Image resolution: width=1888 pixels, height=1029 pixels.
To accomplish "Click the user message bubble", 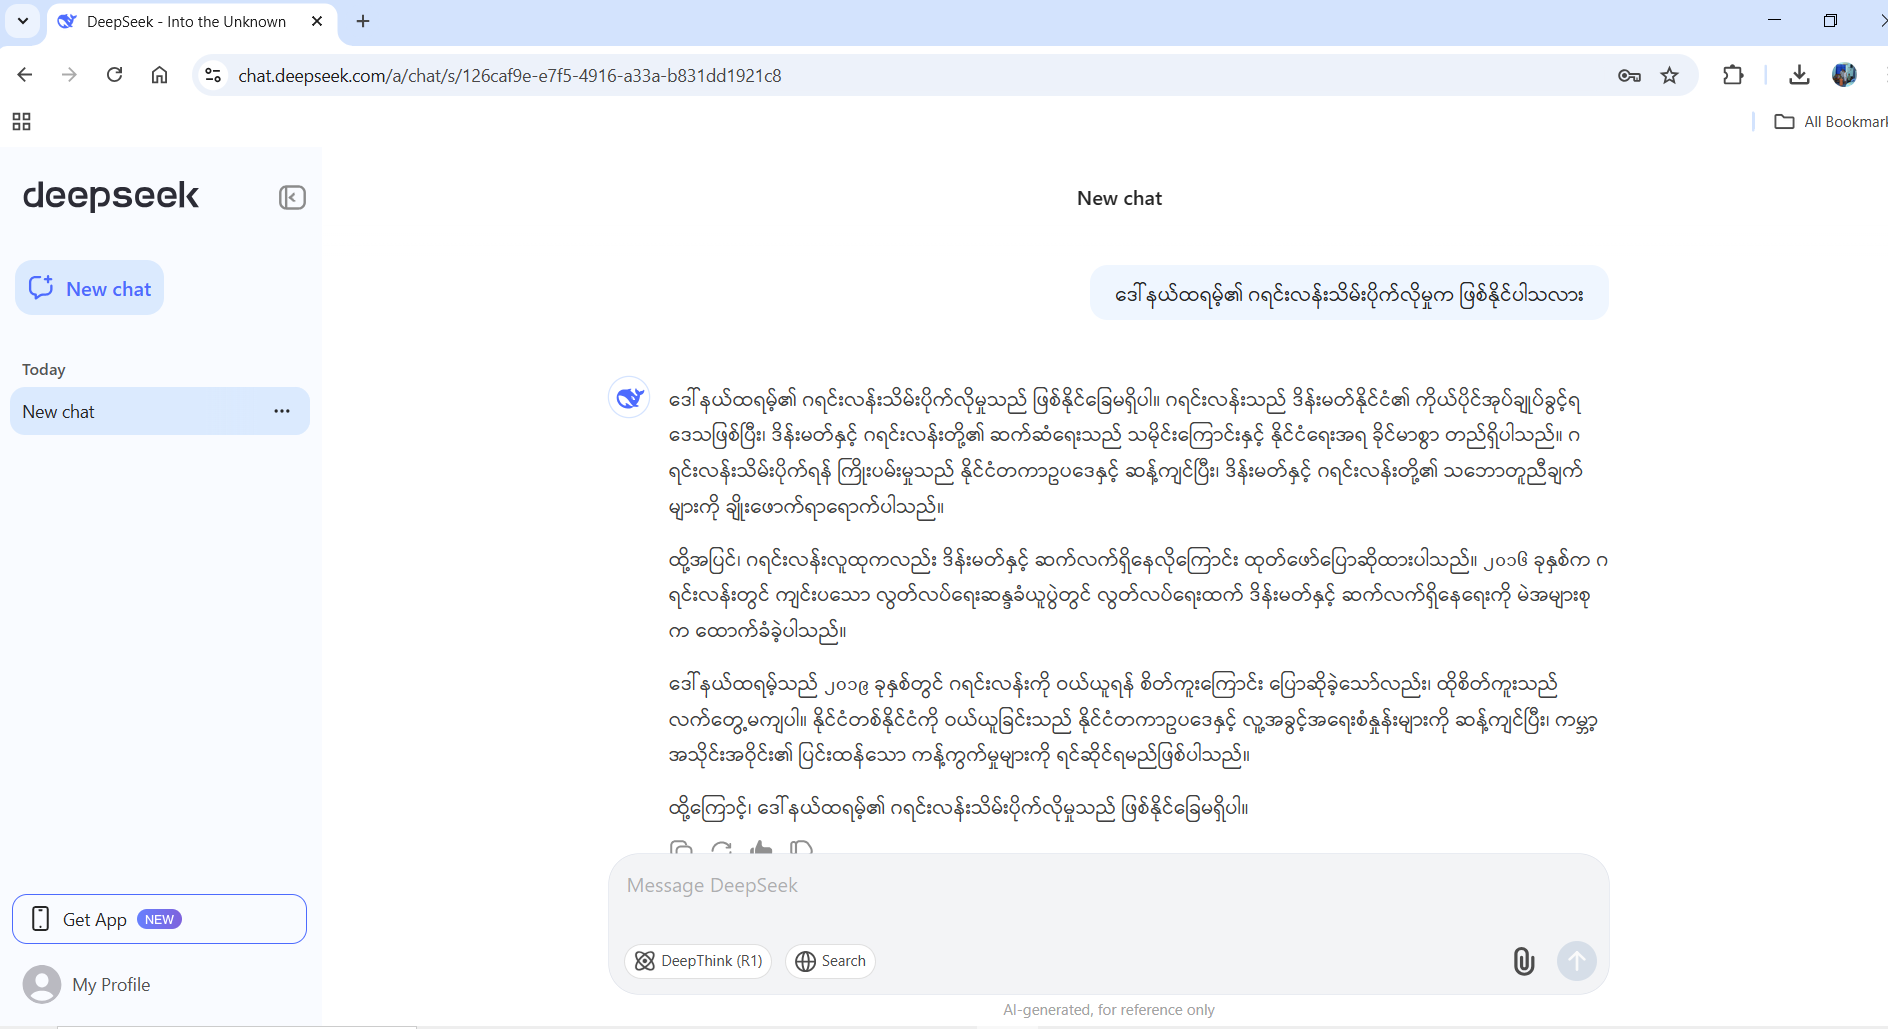I will [1349, 294].
